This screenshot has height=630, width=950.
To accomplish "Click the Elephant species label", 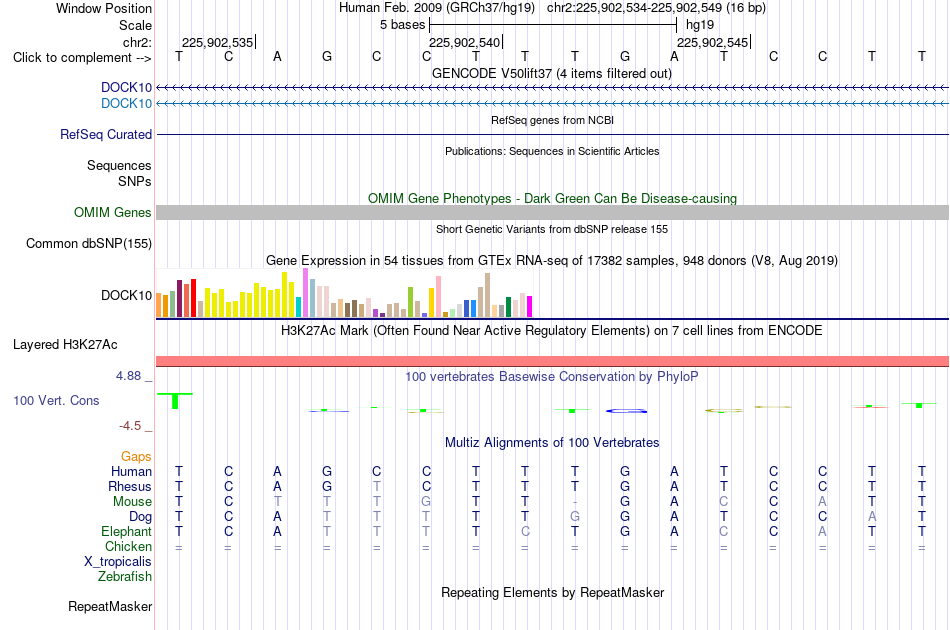I will [126, 531].
